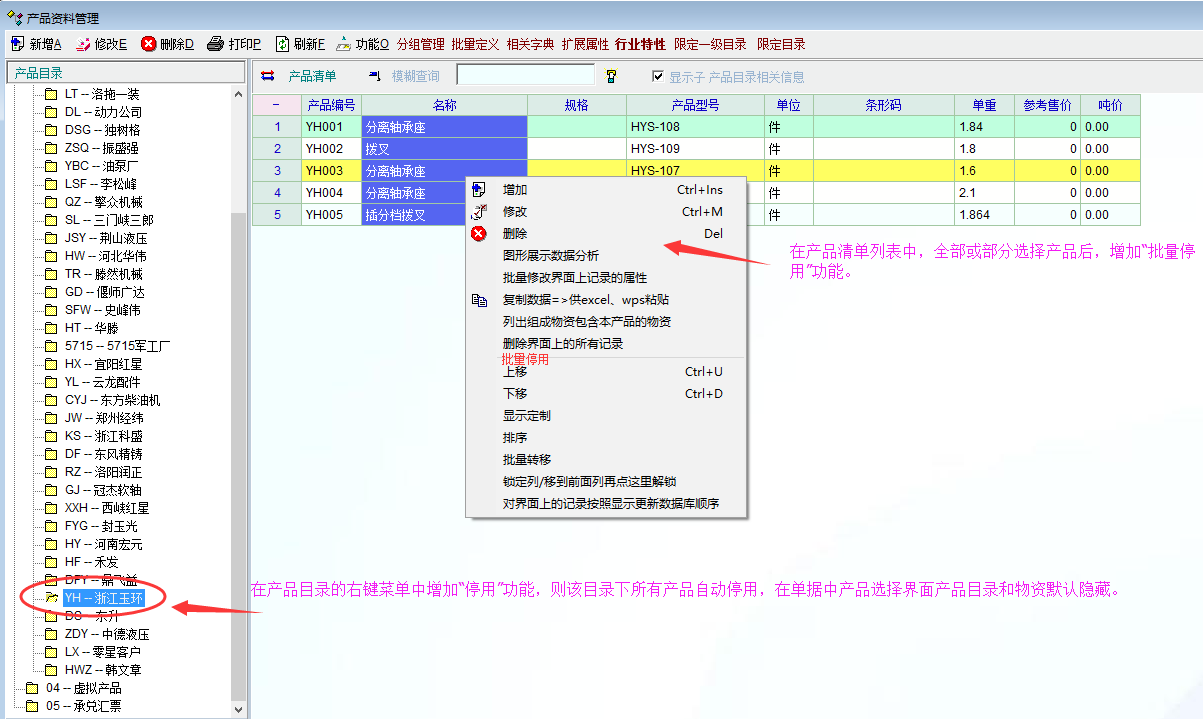1203x719 pixels.
Task: Click the 模糊查询 search input field
Action: pyautogui.click(x=525, y=76)
